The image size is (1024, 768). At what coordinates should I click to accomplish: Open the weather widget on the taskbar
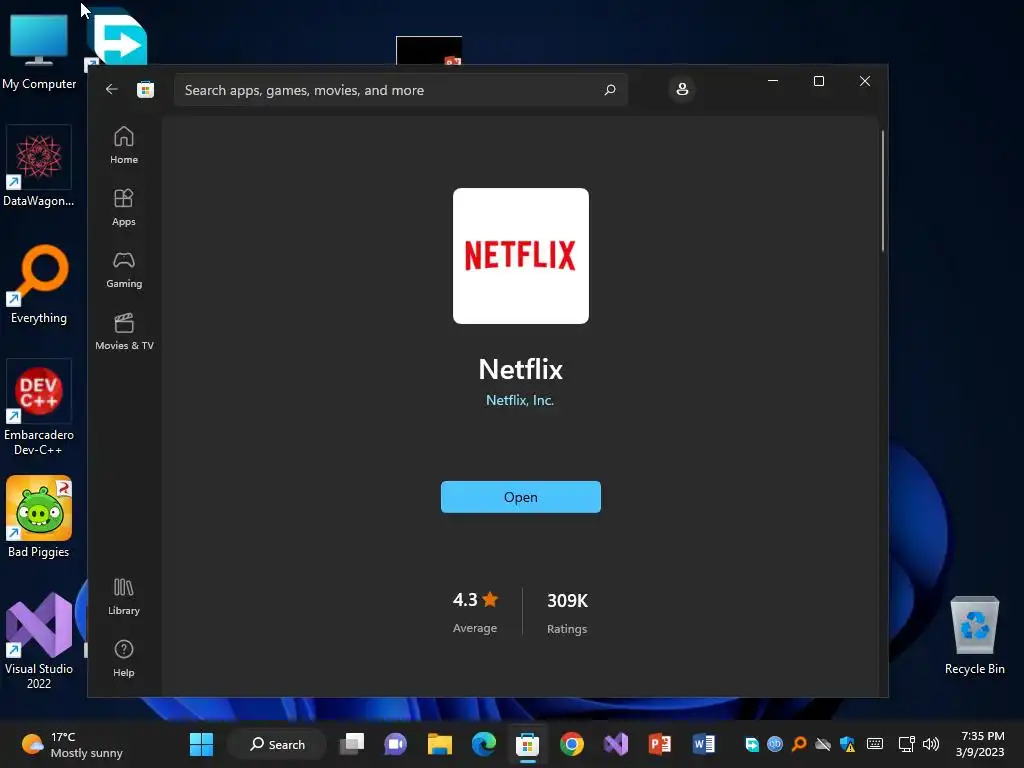tap(72, 744)
